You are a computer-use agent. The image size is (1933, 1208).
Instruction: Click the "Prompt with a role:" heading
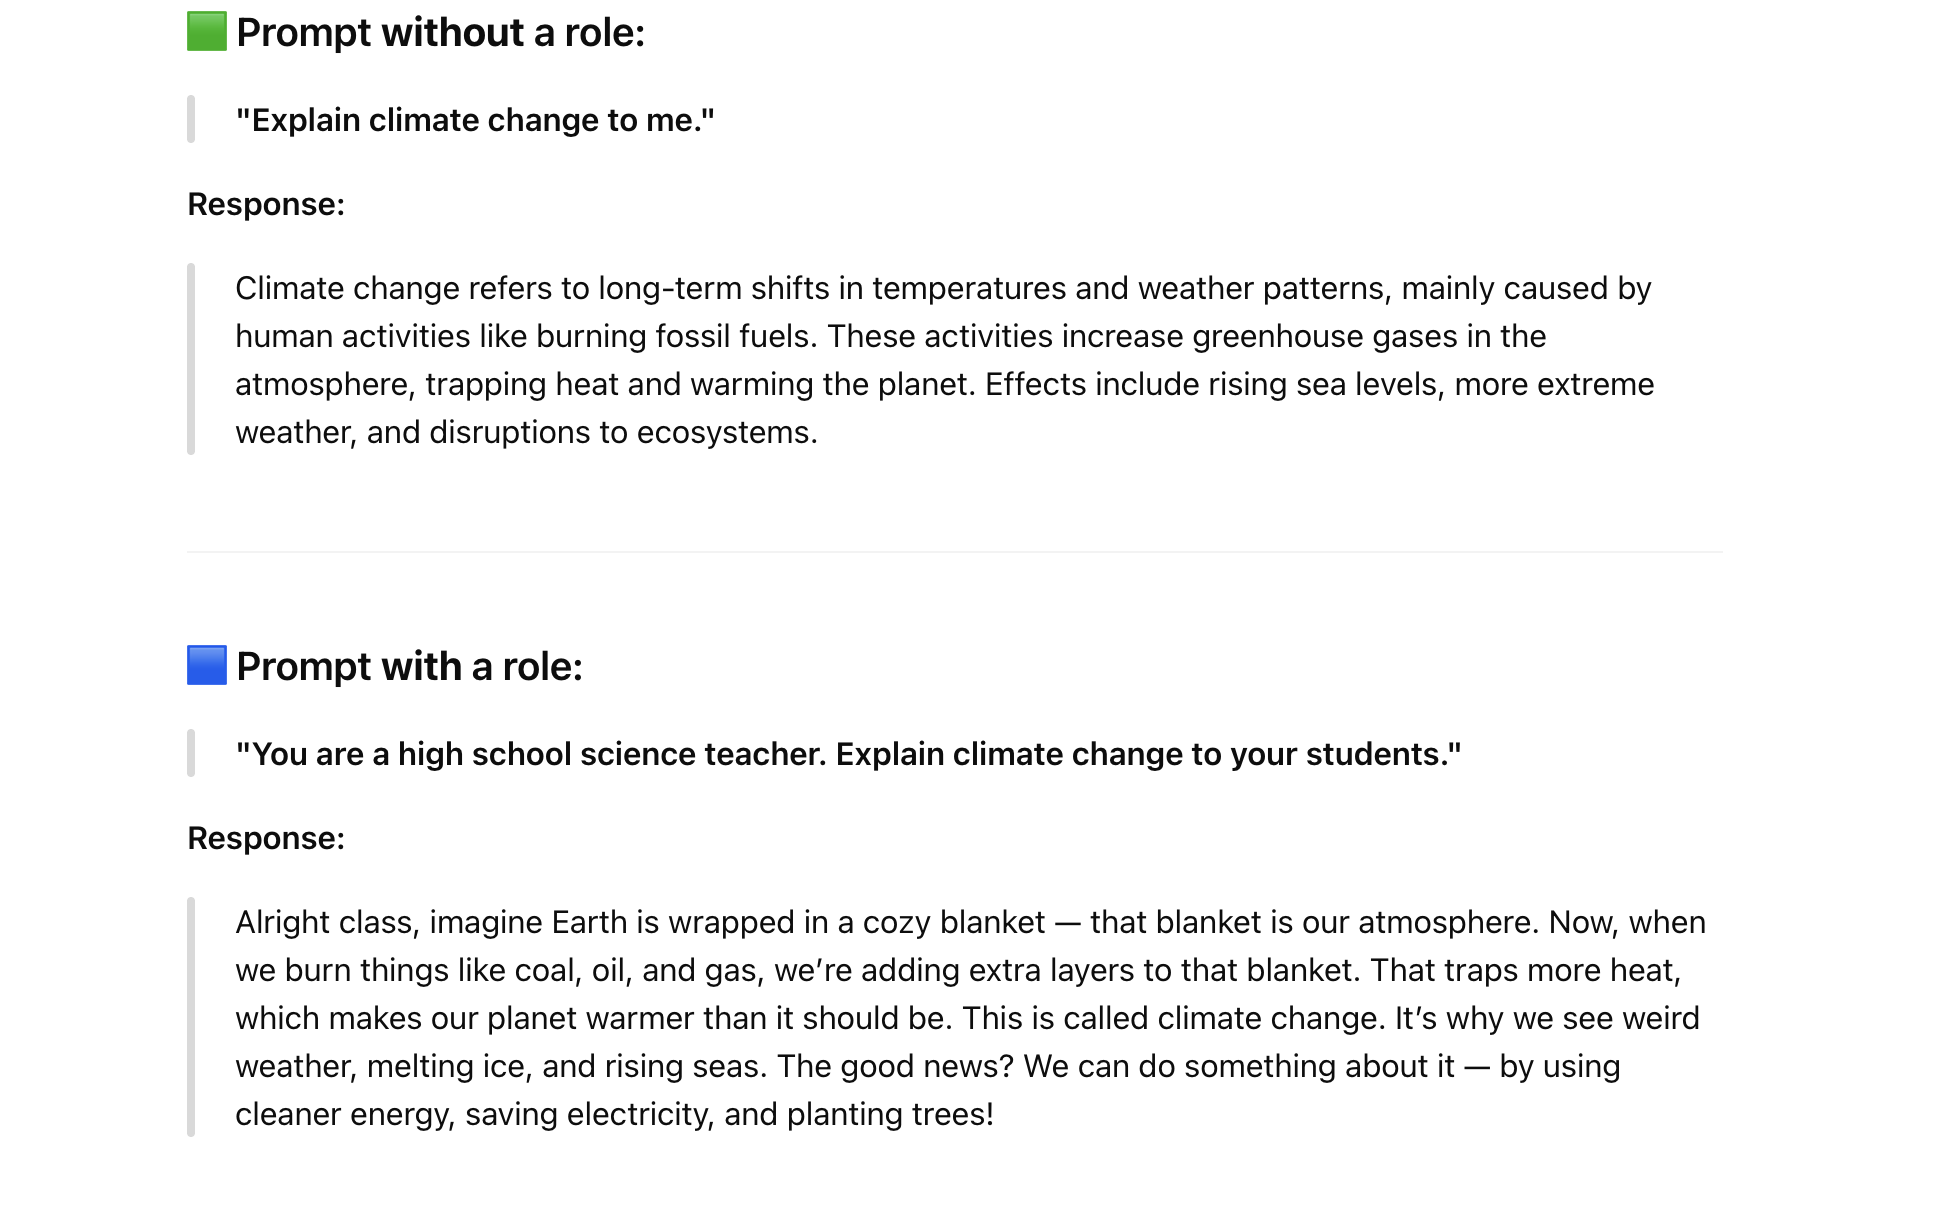click(409, 666)
